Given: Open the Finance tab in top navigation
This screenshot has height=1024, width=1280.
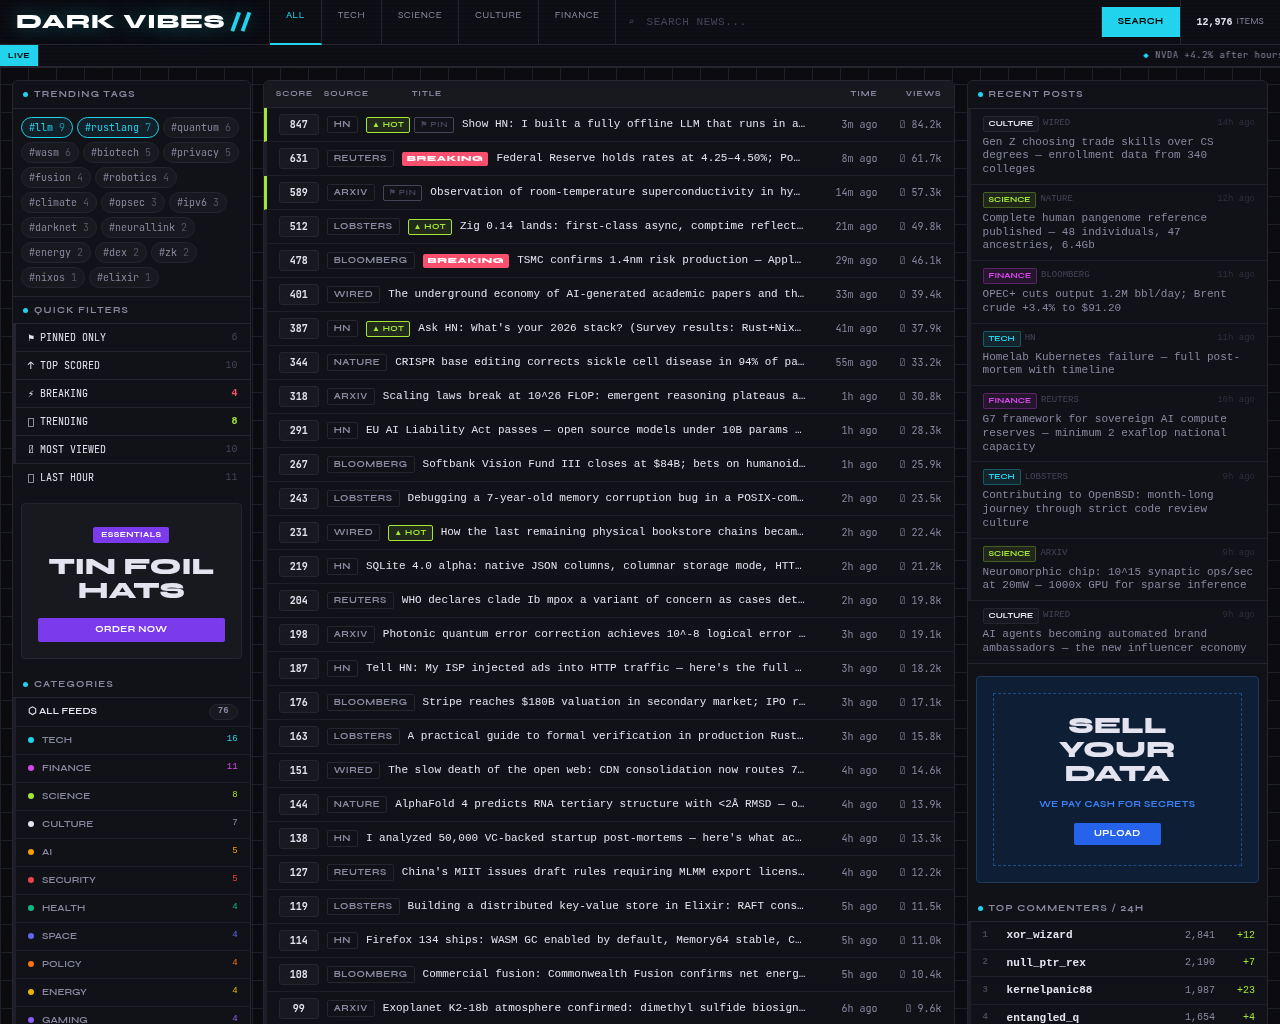Looking at the screenshot, I should point(577,16).
